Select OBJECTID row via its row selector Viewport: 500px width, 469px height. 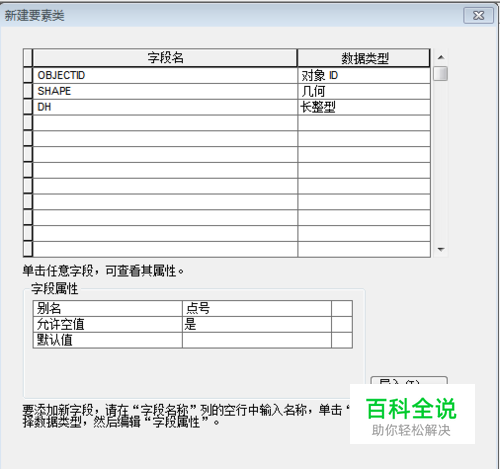point(28,75)
